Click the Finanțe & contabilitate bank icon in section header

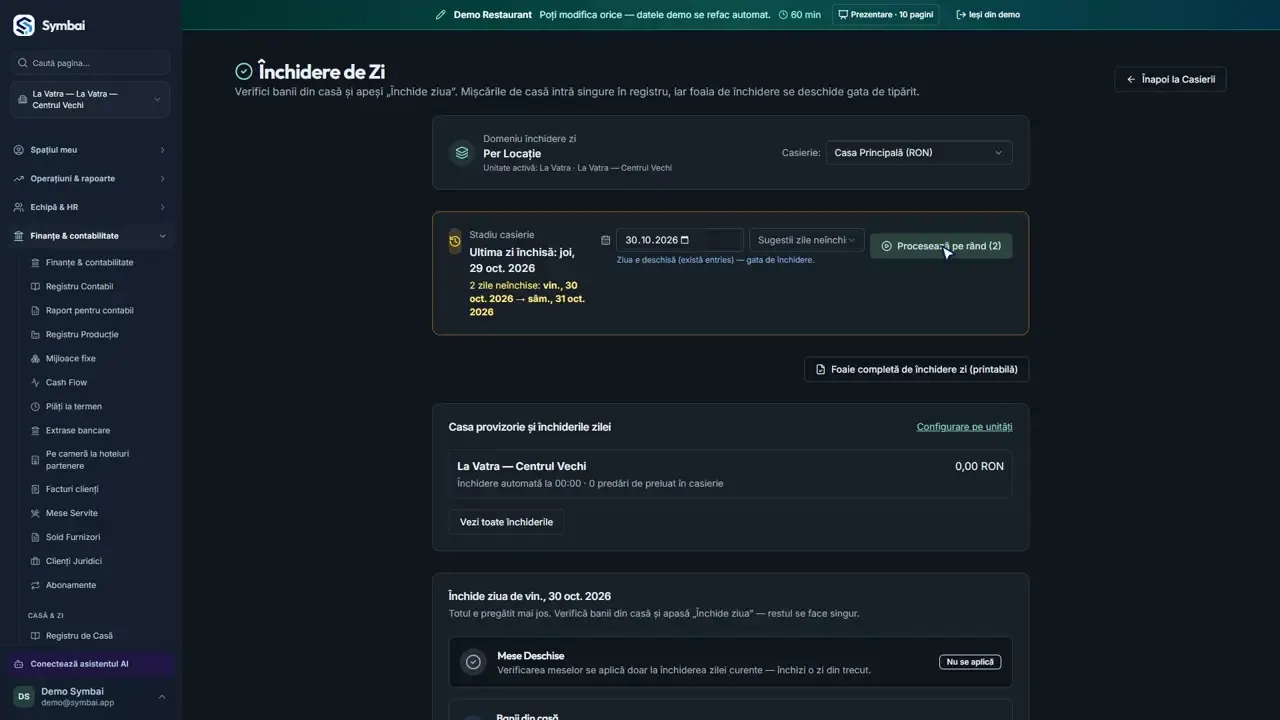click(x=19, y=236)
